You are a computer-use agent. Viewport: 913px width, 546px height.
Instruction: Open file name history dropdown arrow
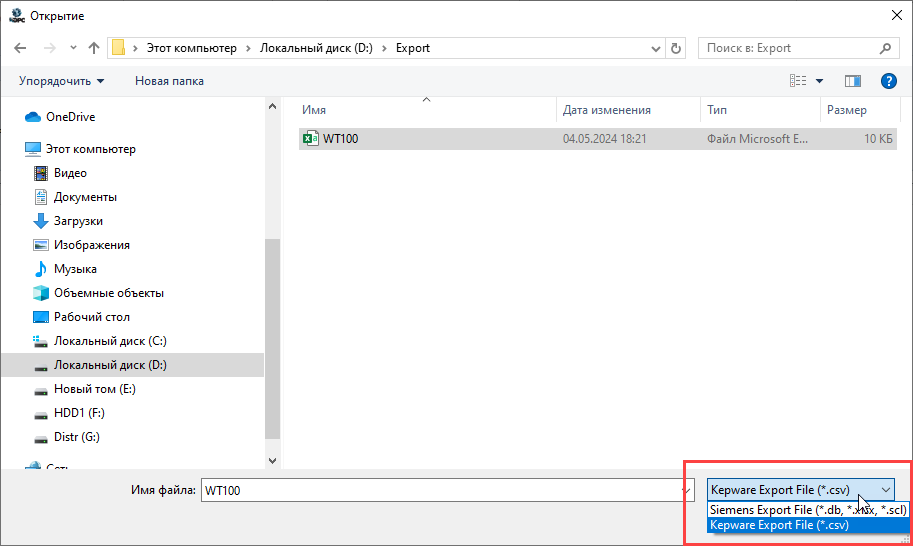(x=687, y=490)
